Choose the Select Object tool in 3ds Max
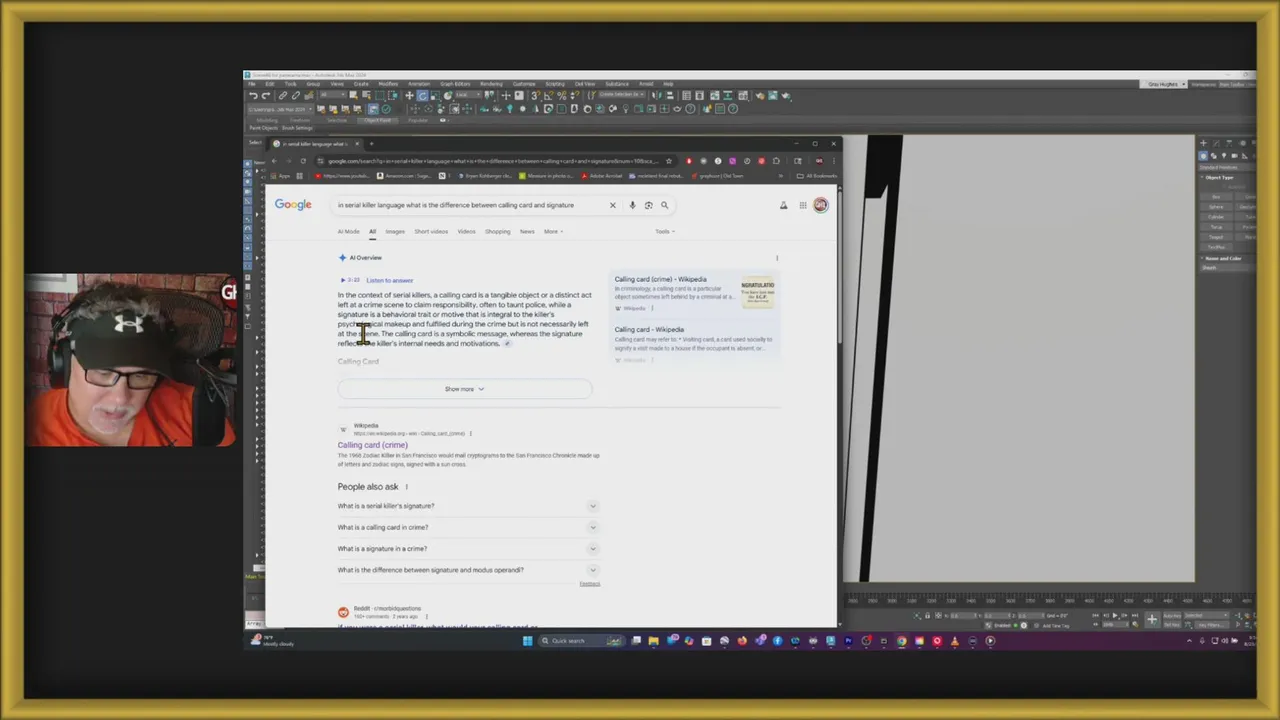The image size is (1280, 720). pyautogui.click(x=353, y=96)
